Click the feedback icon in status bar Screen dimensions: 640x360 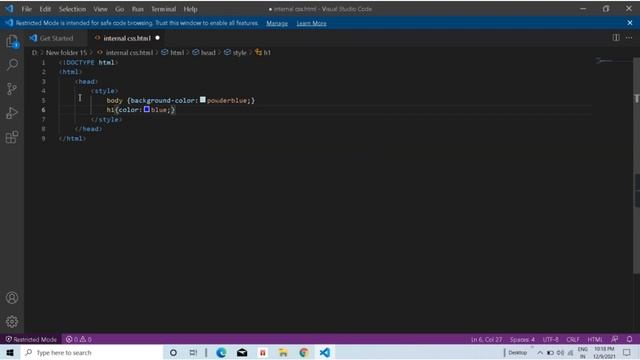pos(615,339)
